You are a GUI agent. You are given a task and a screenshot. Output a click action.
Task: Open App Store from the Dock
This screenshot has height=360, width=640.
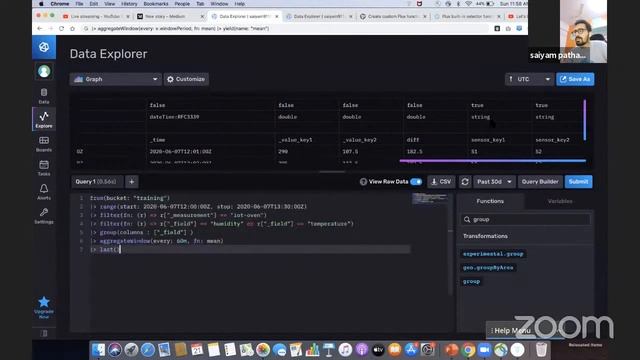click(x=411, y=350)
